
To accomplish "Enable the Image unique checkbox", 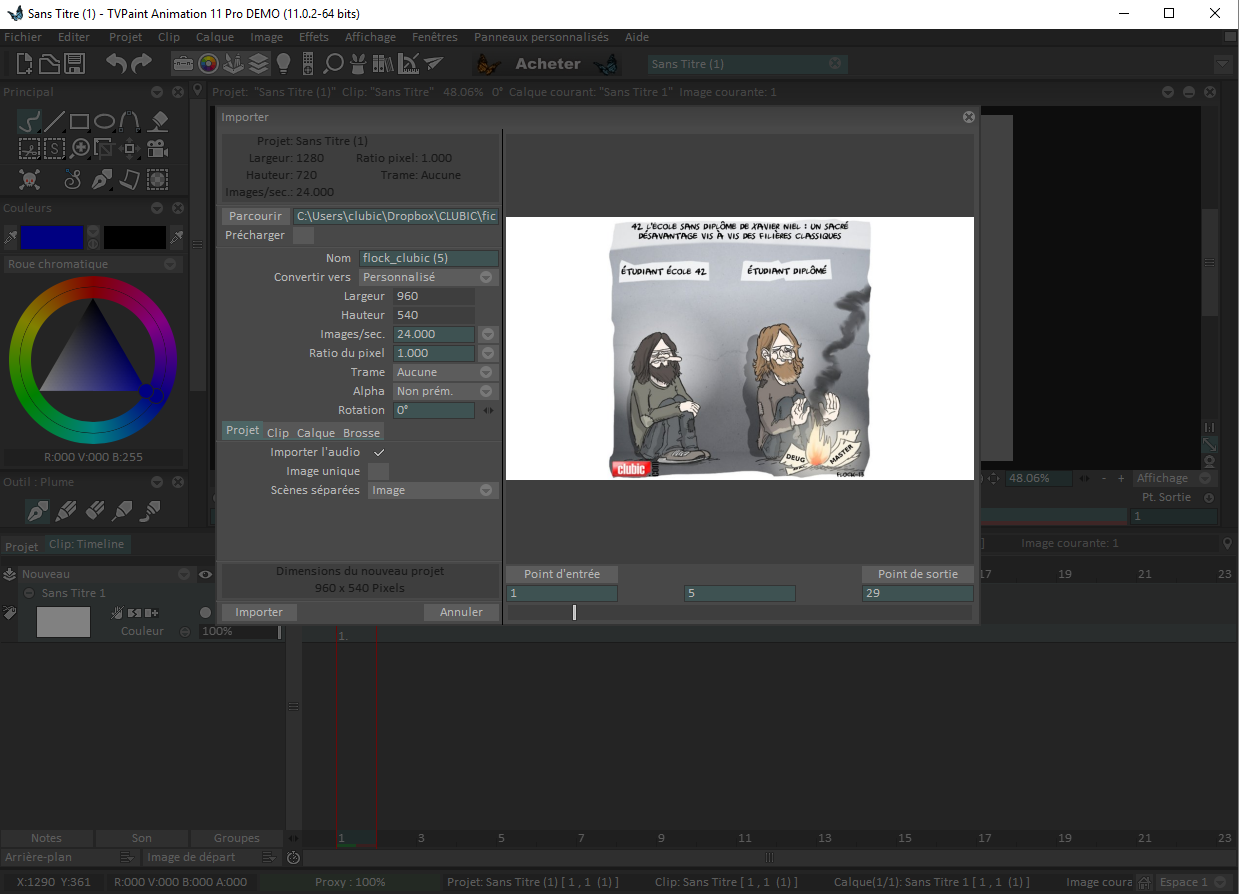I will click(x=379, y=471).
